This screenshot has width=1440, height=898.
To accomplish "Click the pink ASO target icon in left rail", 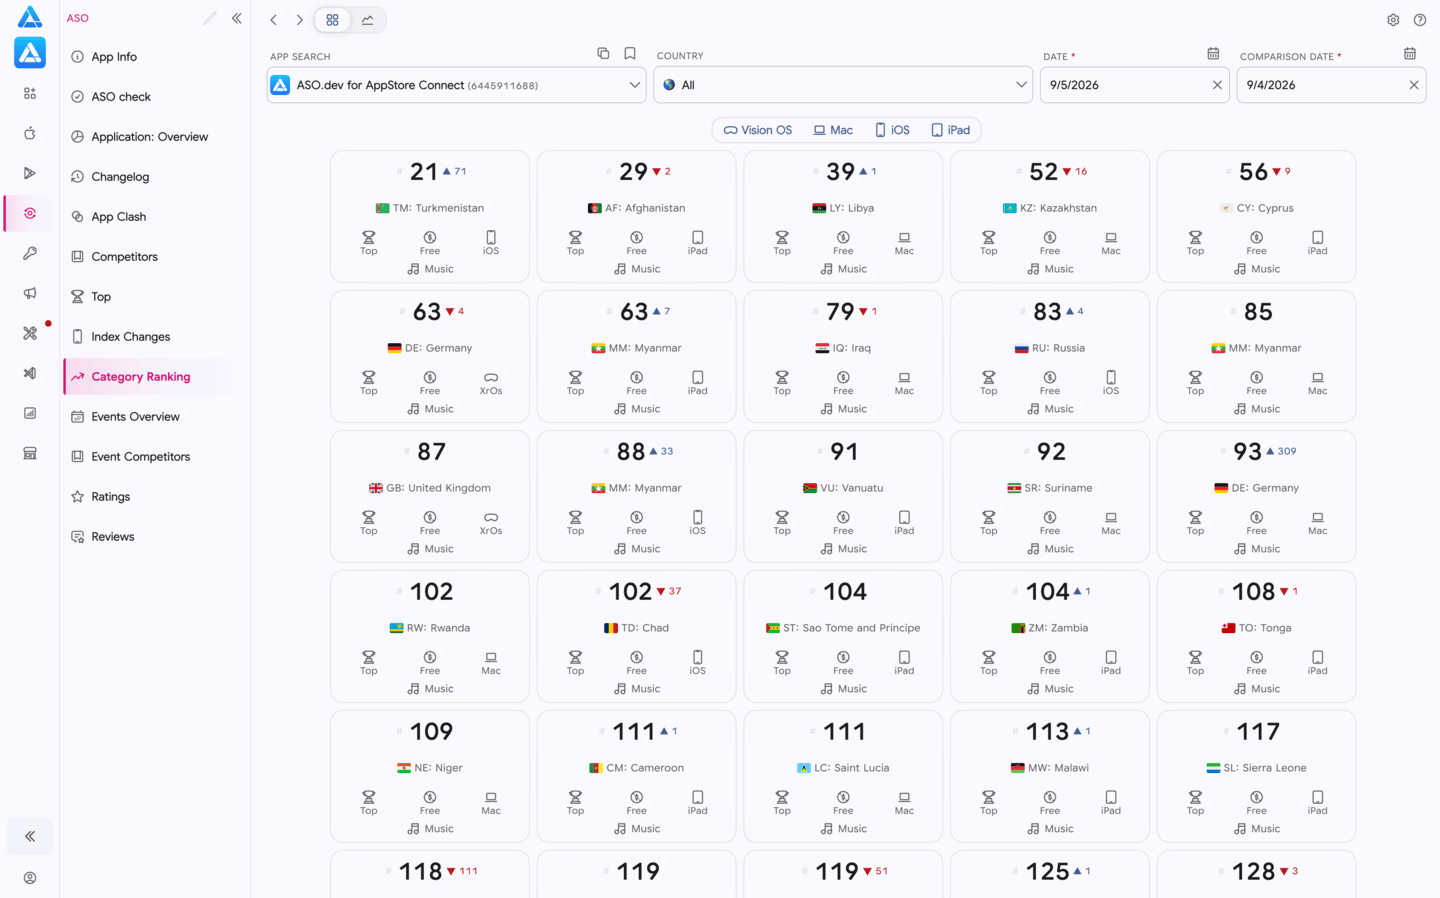I will click(x=30, y=213).
